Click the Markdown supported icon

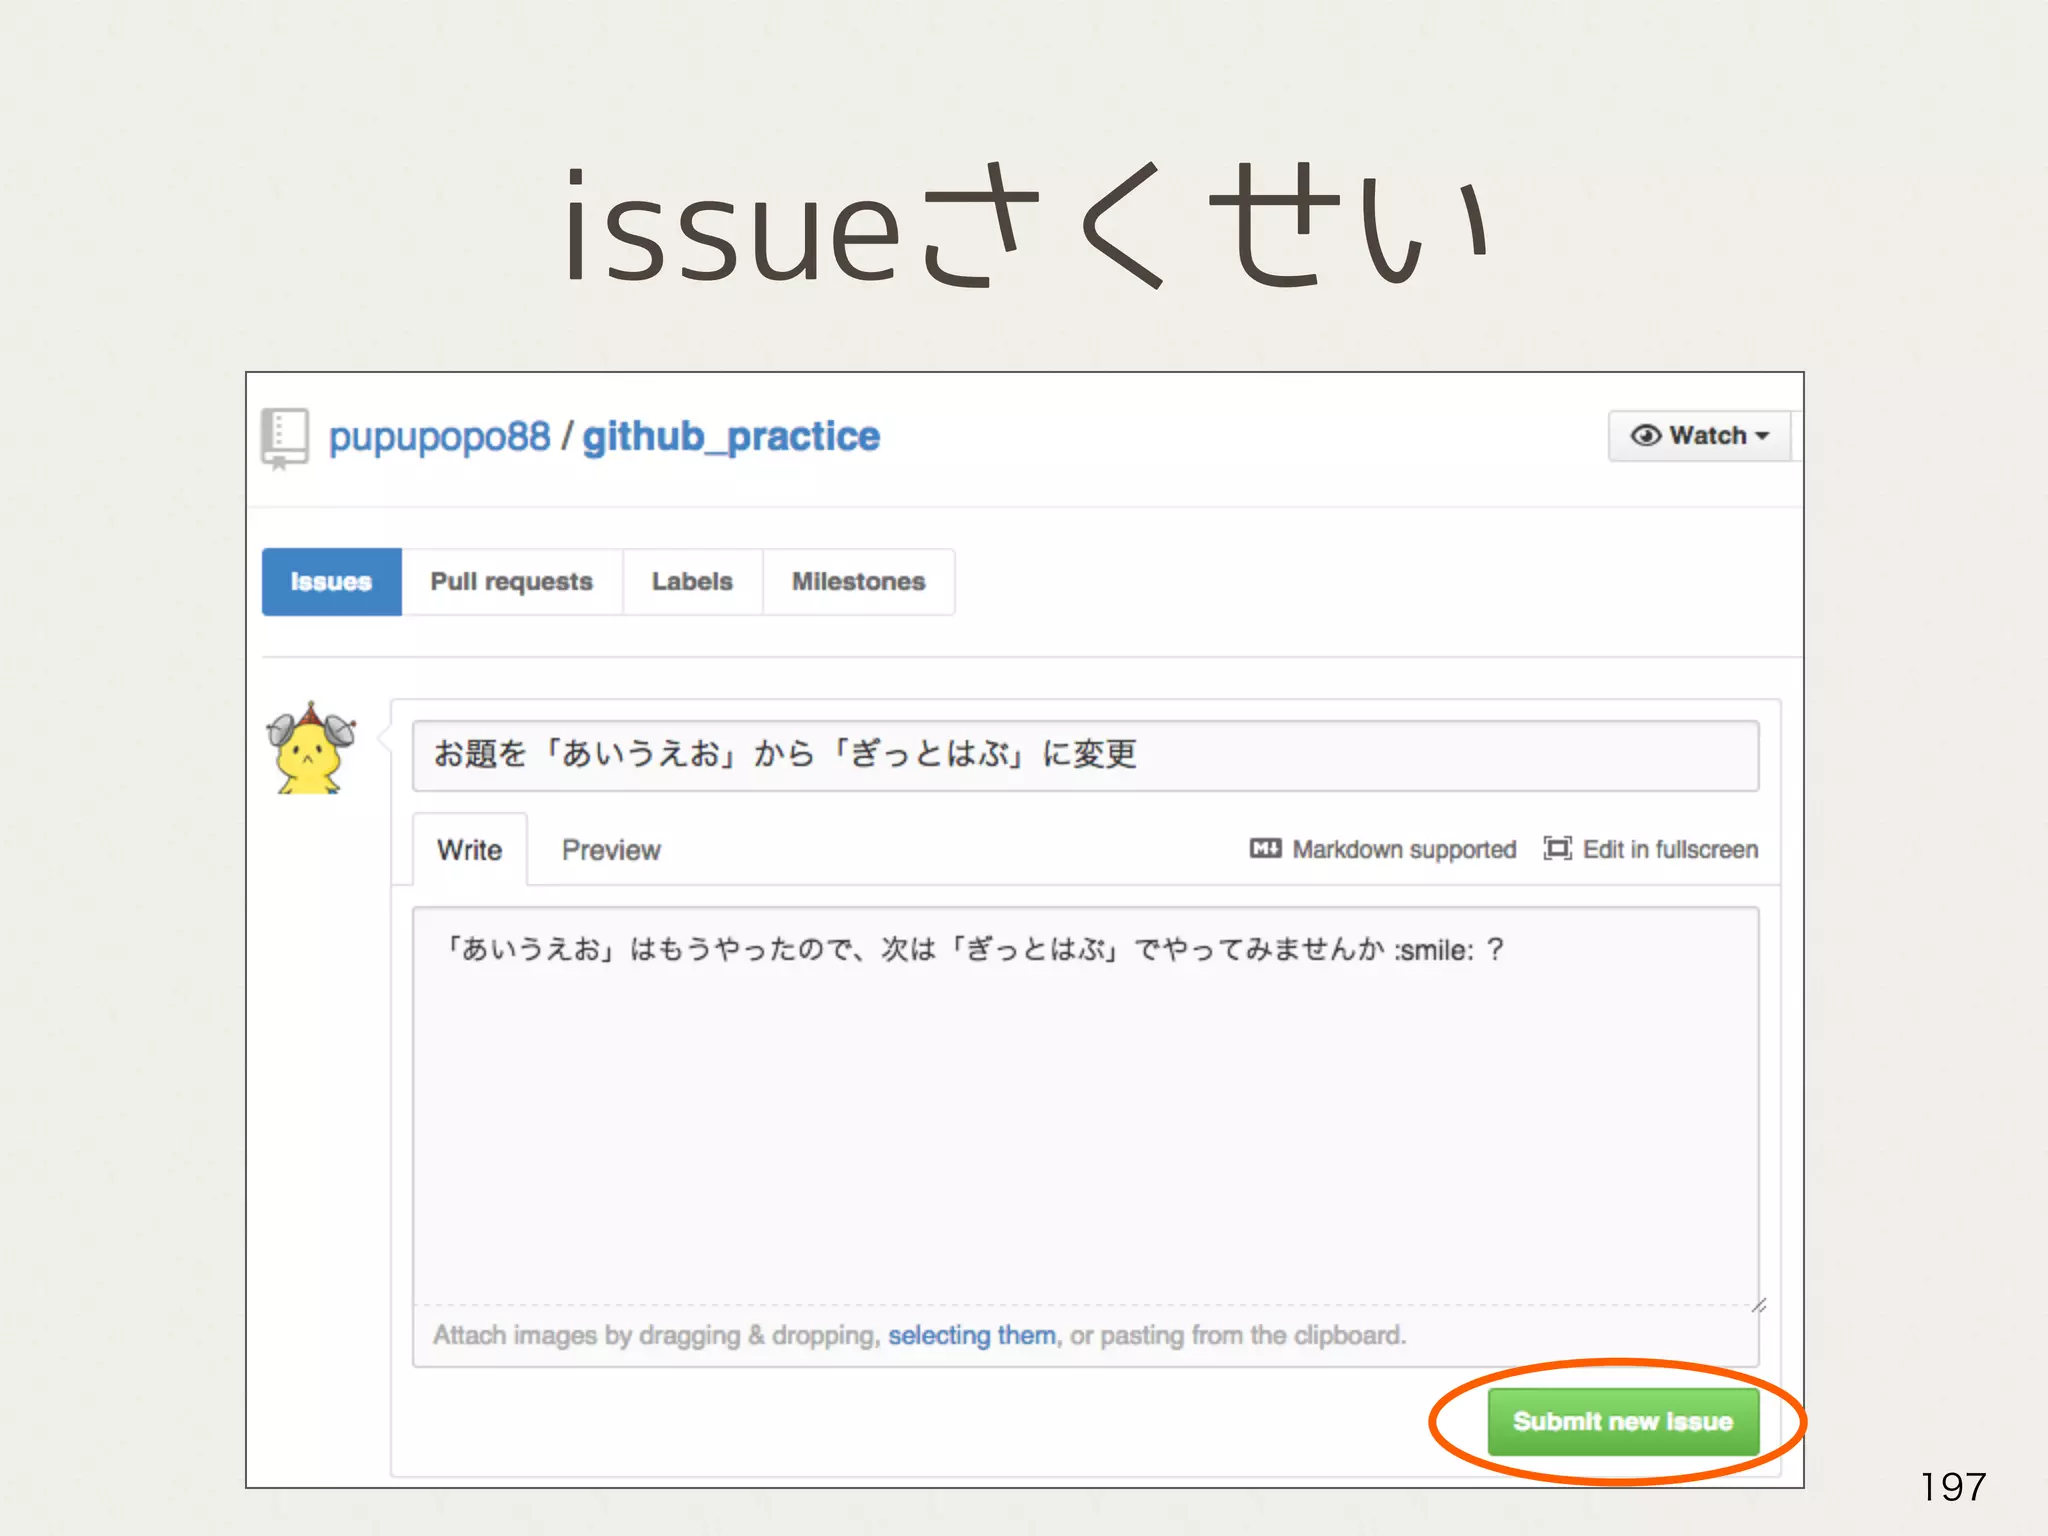(1265, 849)
